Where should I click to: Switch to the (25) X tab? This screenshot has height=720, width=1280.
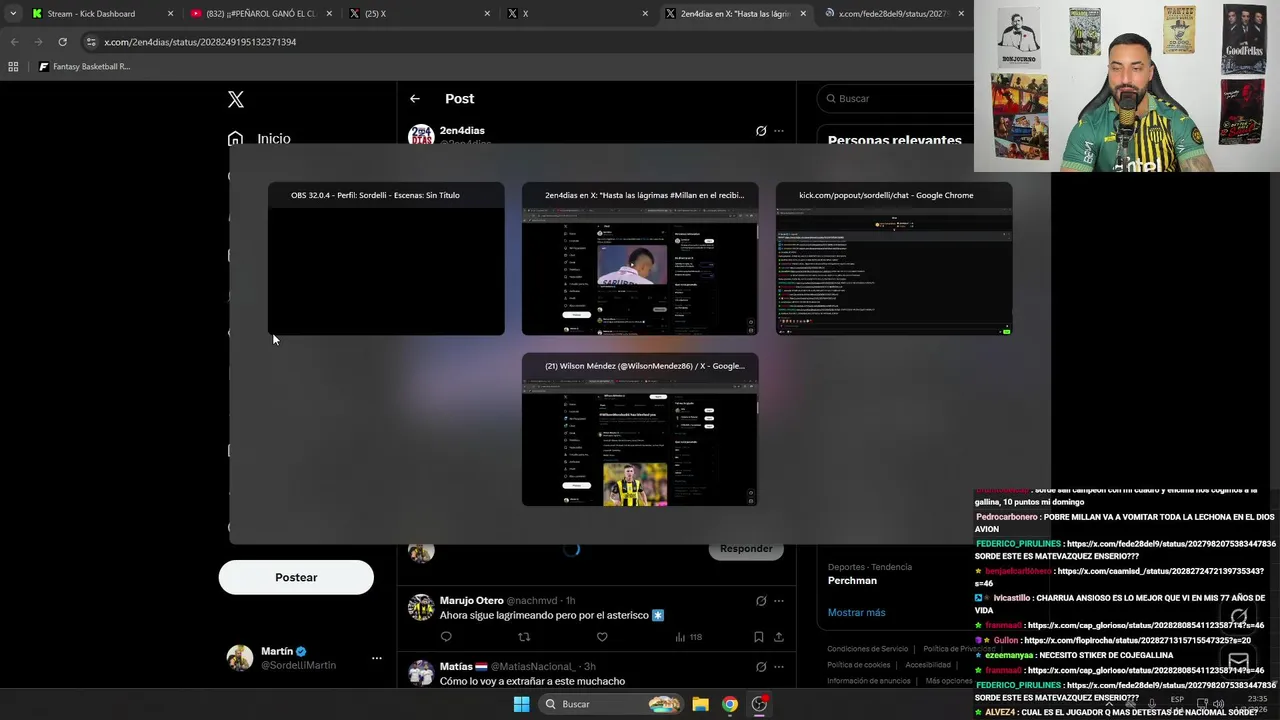[x=421, y=14]
